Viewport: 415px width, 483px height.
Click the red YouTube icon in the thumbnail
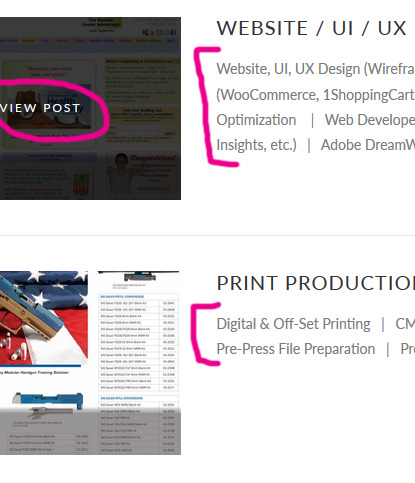pos(152,32)
